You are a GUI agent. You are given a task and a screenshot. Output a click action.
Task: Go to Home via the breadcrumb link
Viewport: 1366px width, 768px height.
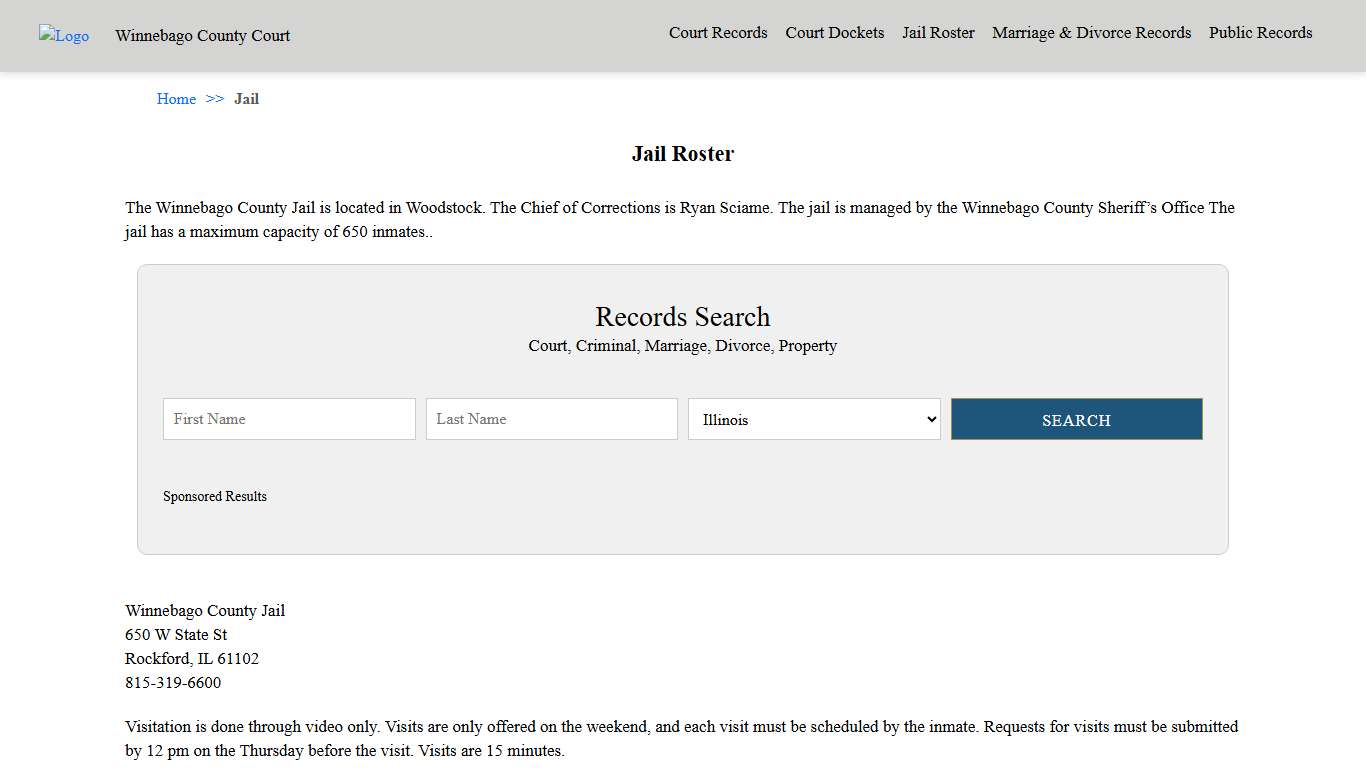(176, 98)
